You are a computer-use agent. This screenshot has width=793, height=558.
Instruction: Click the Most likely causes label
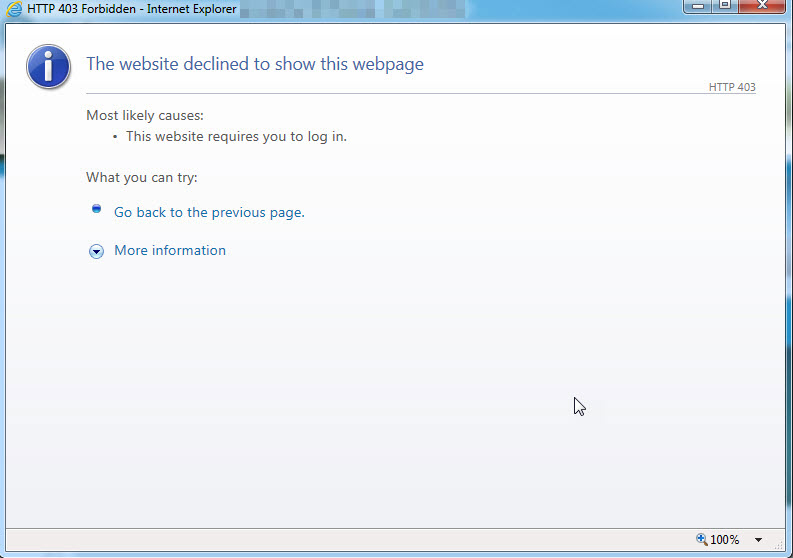pos(145,115)
